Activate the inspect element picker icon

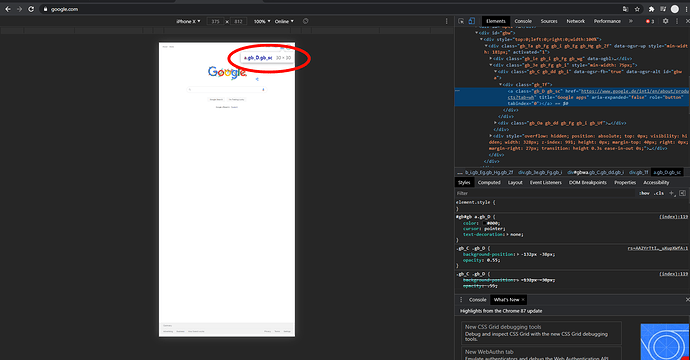point(461,21)
